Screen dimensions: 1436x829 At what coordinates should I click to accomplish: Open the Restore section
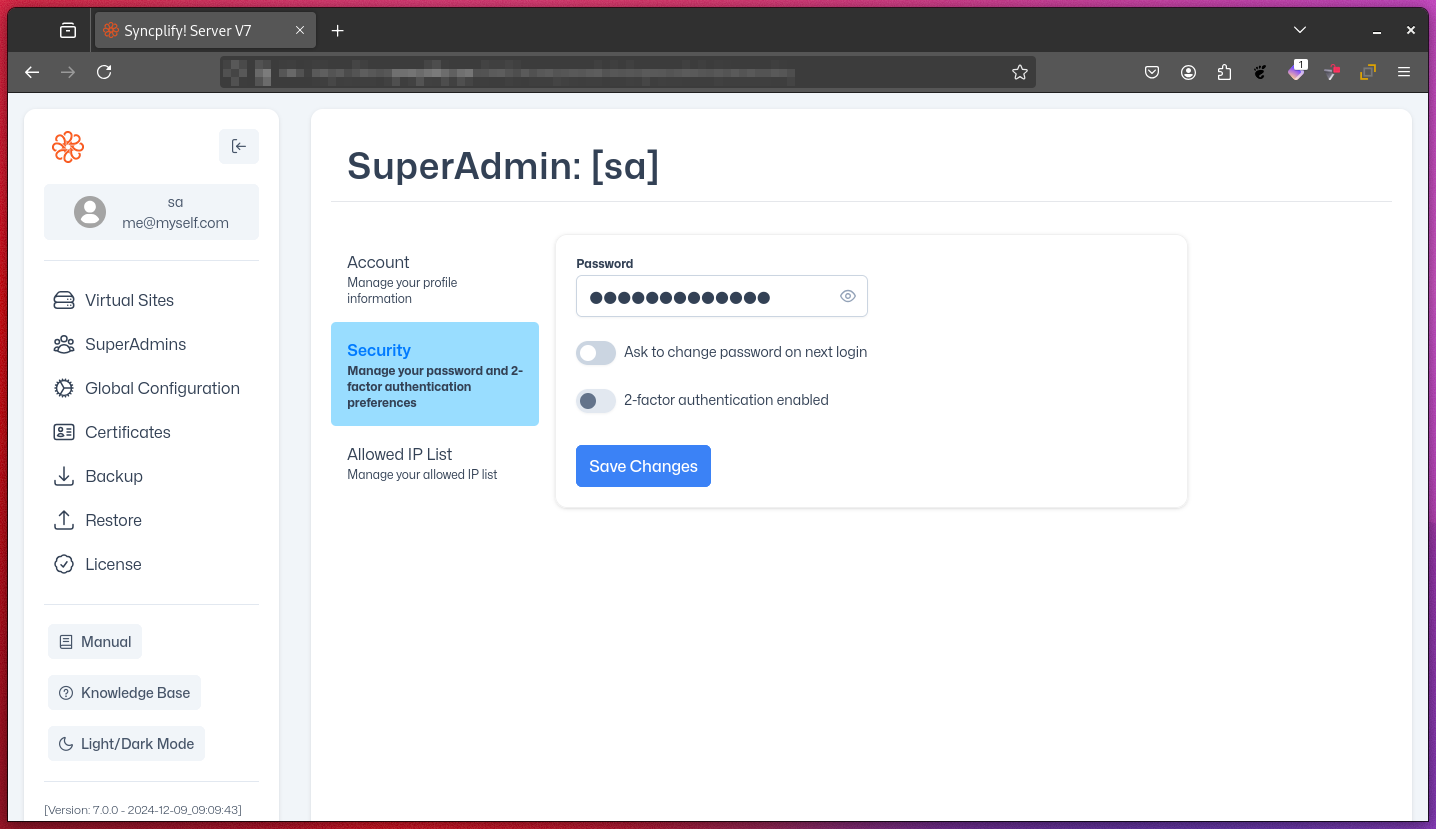[x=114, y=520]
